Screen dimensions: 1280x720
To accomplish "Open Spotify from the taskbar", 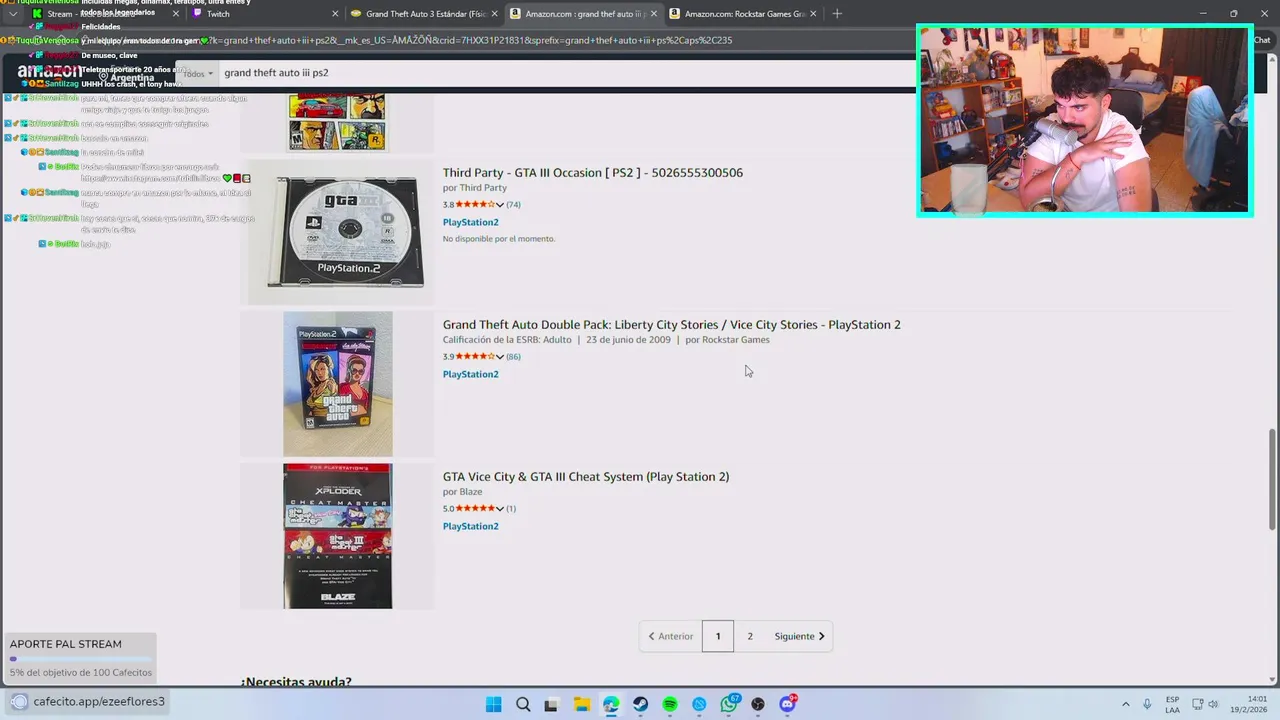I will 670,704.
